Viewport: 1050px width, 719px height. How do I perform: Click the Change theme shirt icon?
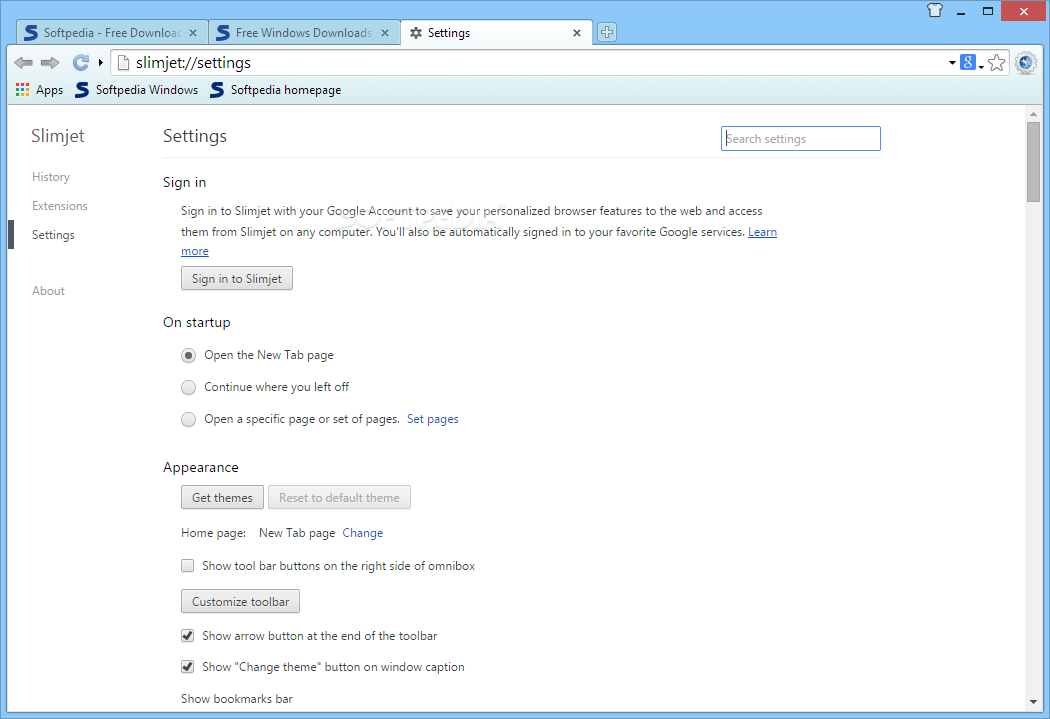pyautogui.click(x=935, y=10)
